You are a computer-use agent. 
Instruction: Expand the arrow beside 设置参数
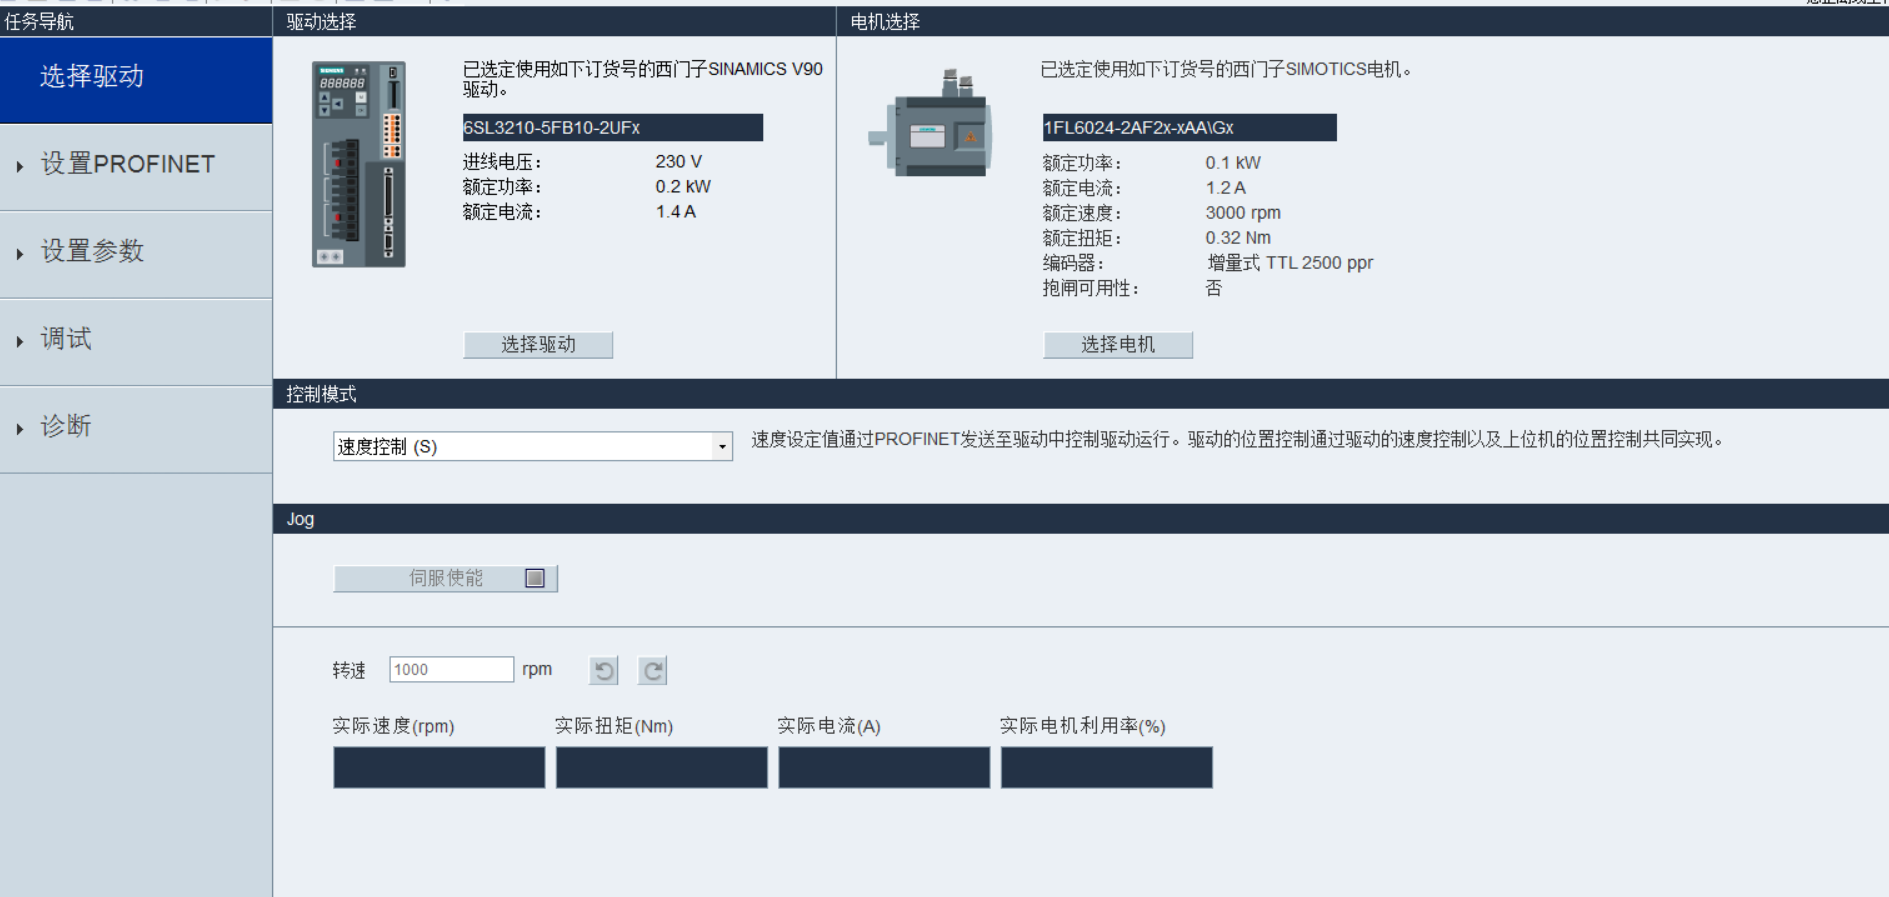(x=20, y=254)
